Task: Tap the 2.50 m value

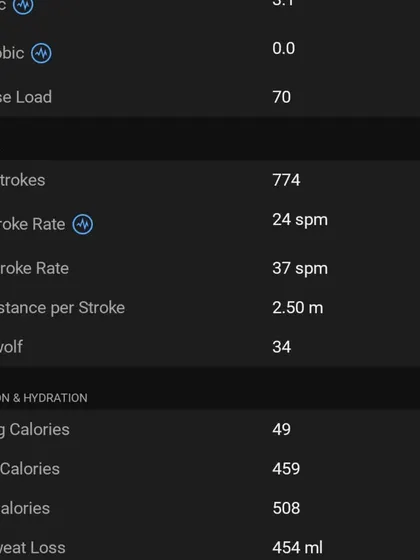Action: pos(298,308)
